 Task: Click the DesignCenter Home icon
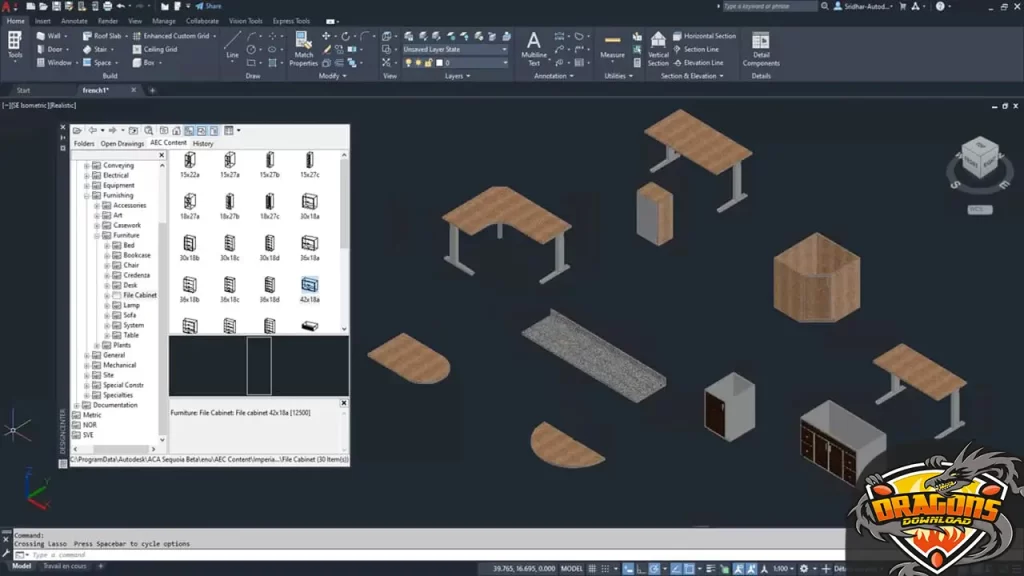coord(176,131)
